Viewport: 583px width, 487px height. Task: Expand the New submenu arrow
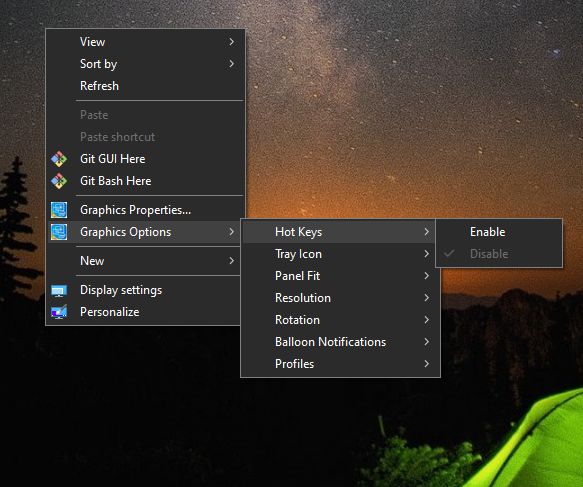[x=232, y=261]
